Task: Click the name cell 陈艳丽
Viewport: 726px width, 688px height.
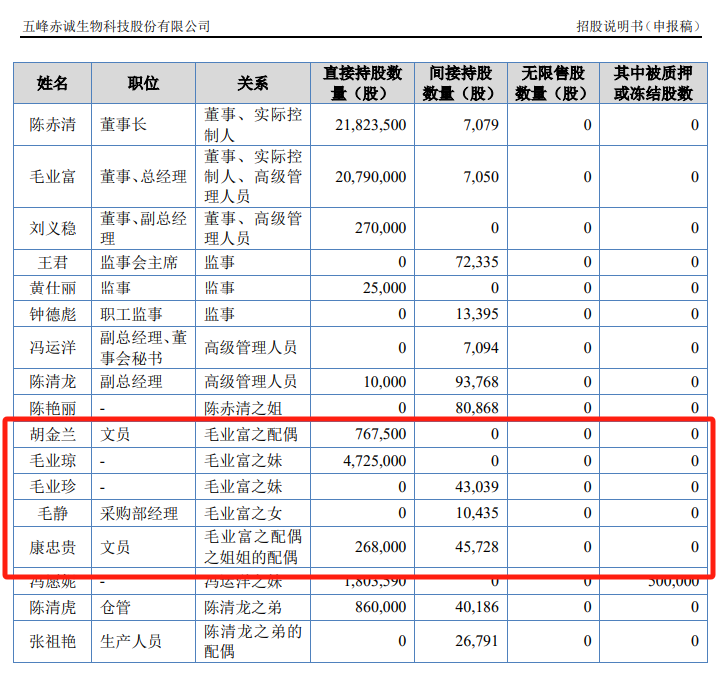Action: 52,408
